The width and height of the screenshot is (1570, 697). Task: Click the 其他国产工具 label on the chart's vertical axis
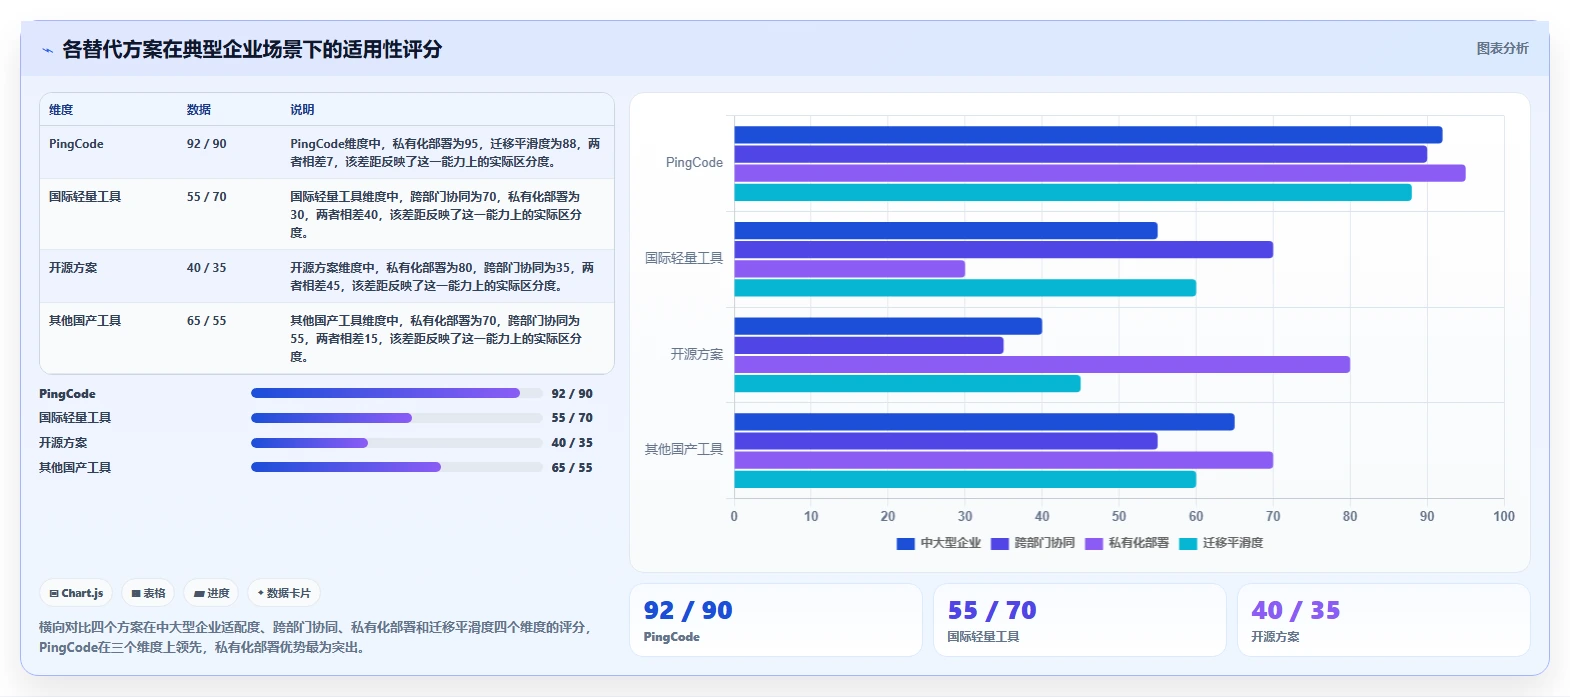[x=684, y=449]
